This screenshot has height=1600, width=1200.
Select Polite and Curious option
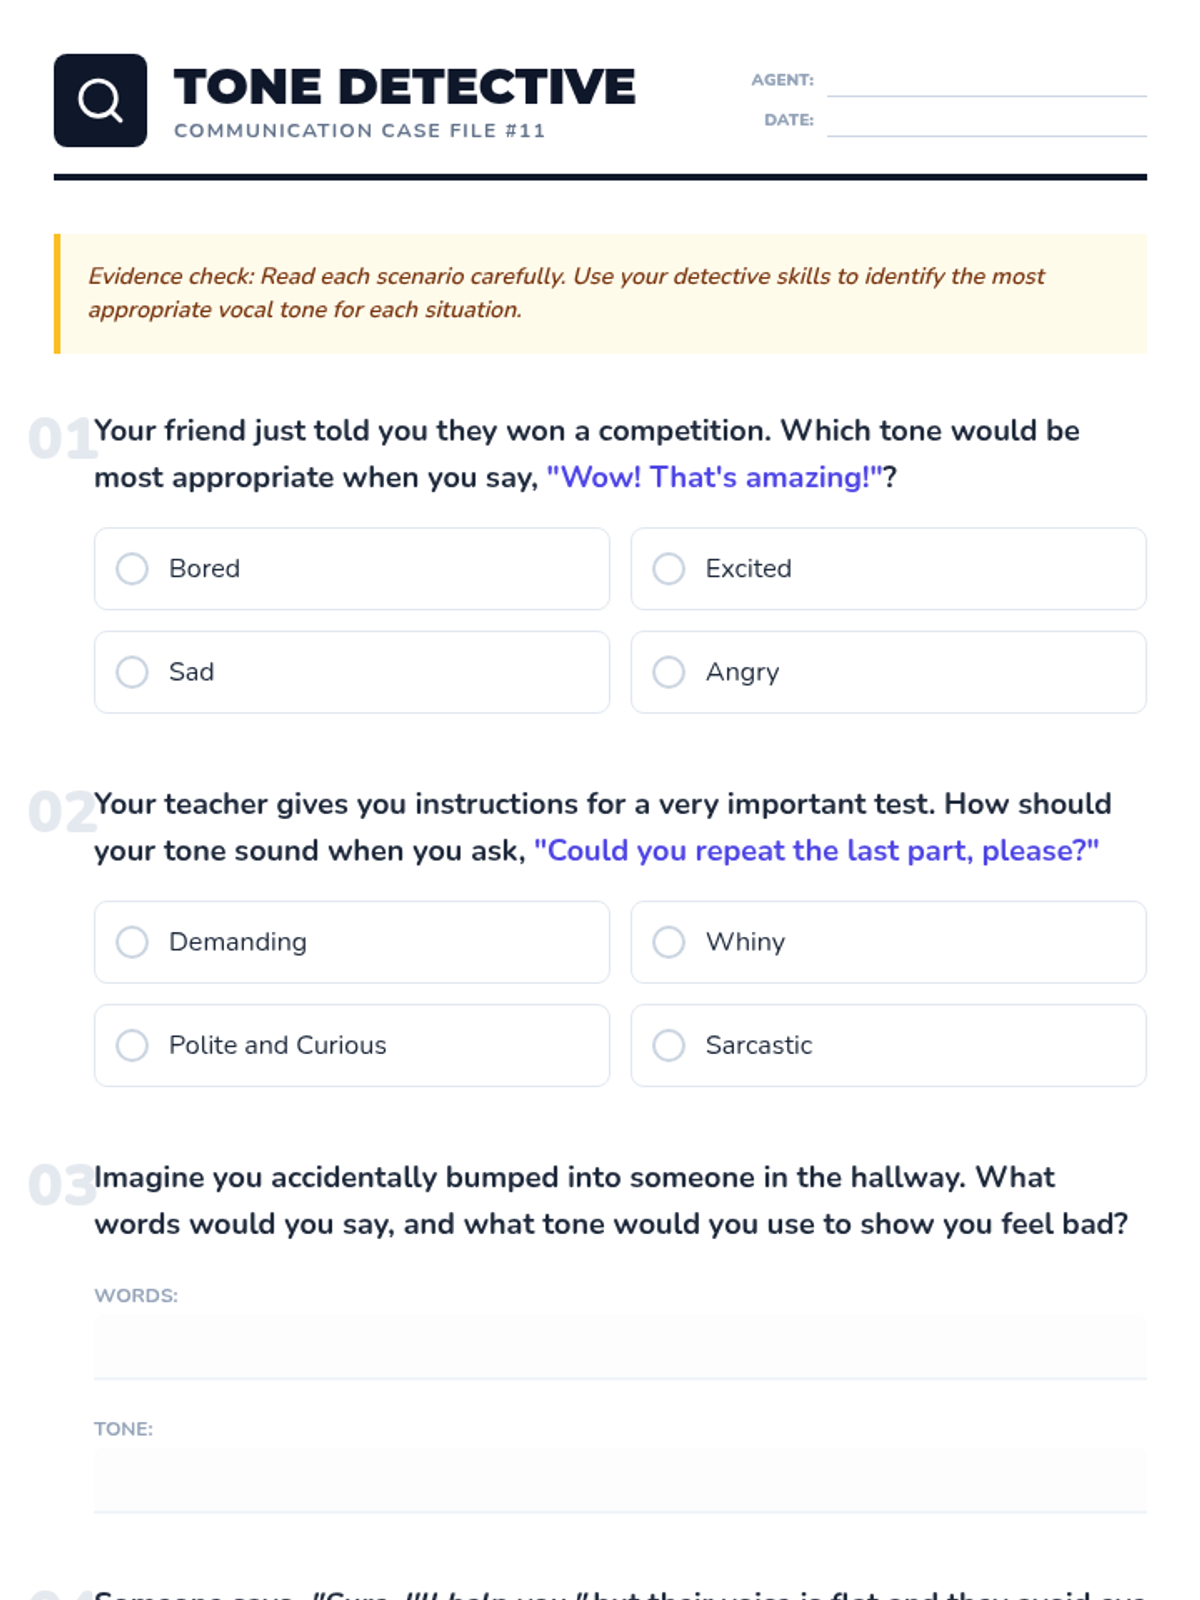tap(132, 1045)
